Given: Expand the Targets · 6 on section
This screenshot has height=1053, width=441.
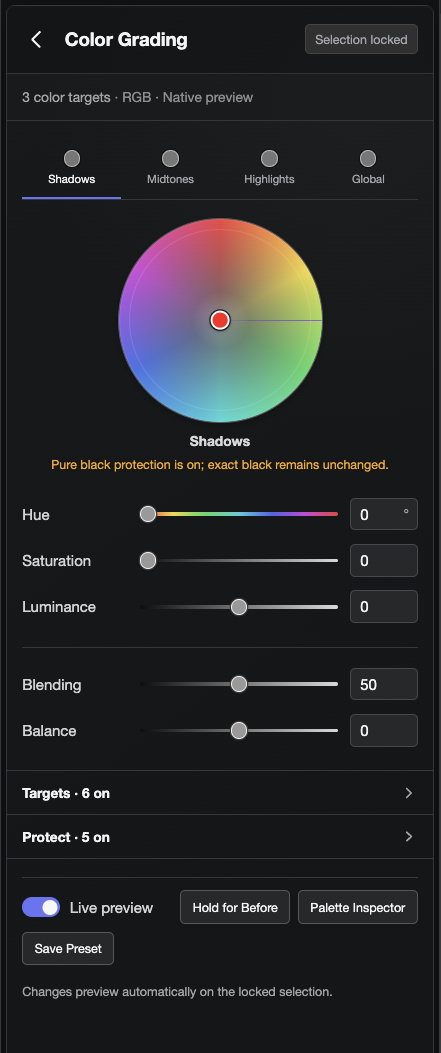Looking at the screenshot, I should point(220,793).
